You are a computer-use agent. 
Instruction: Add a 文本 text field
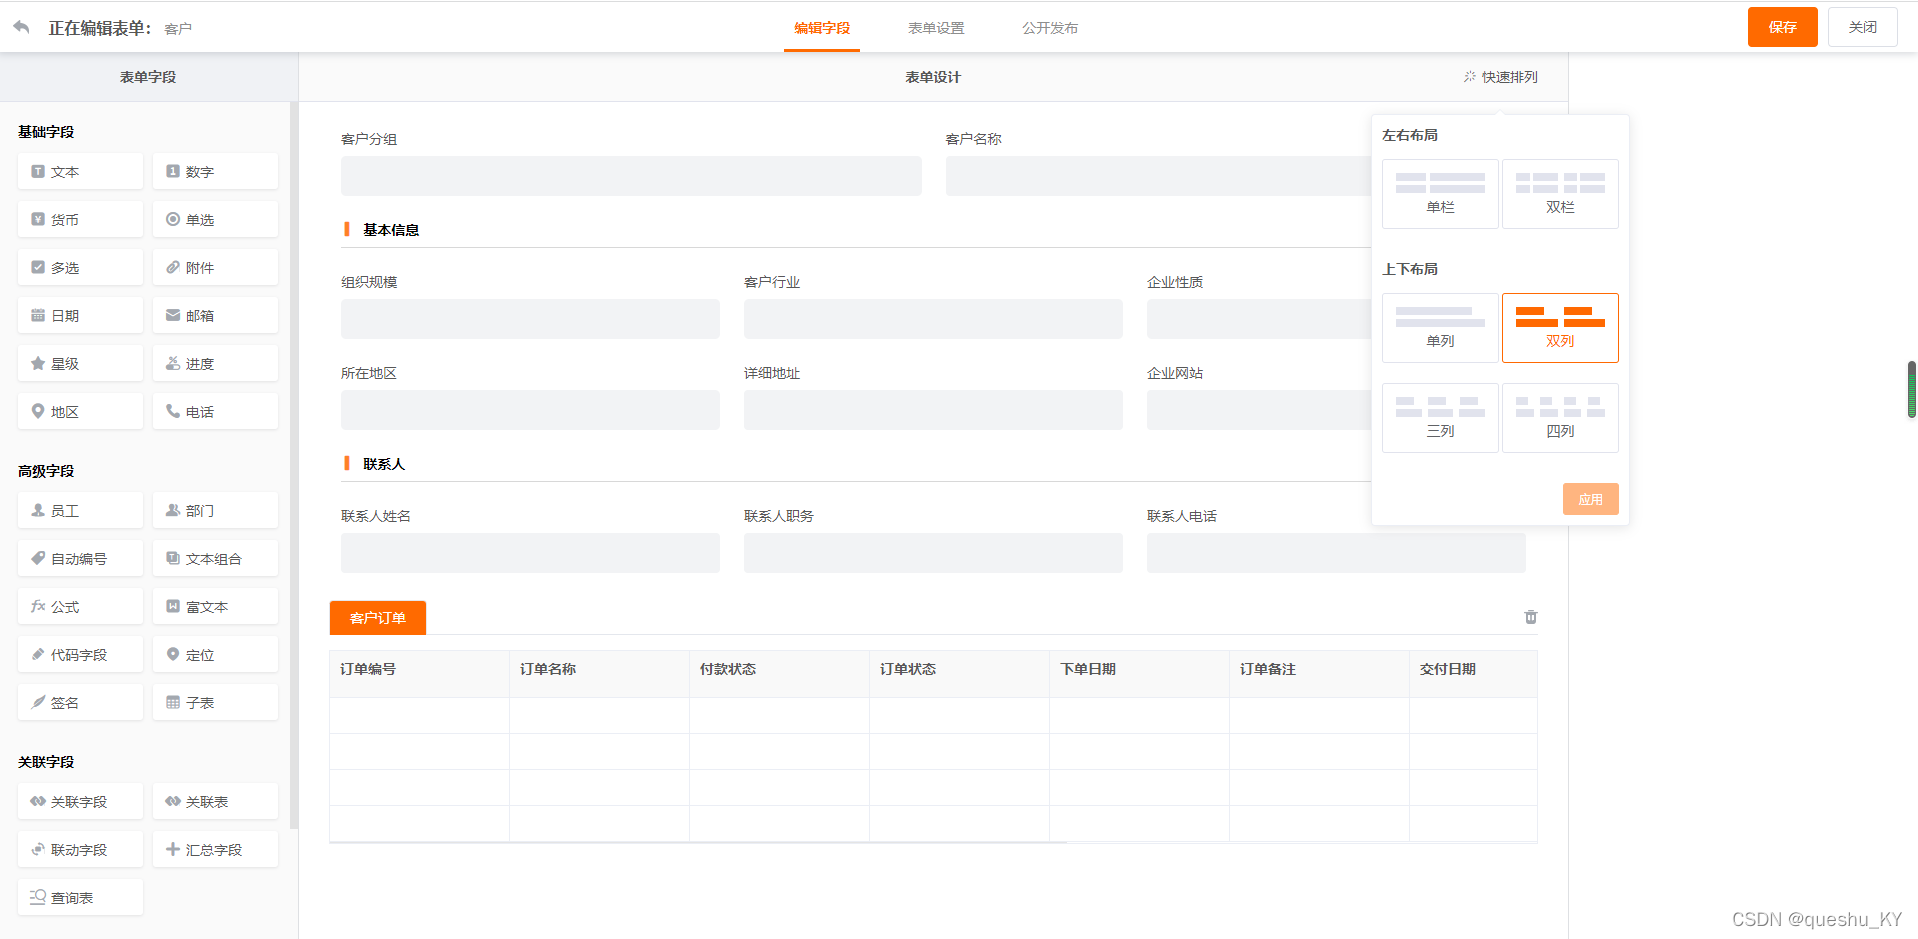tap(80, 171)
